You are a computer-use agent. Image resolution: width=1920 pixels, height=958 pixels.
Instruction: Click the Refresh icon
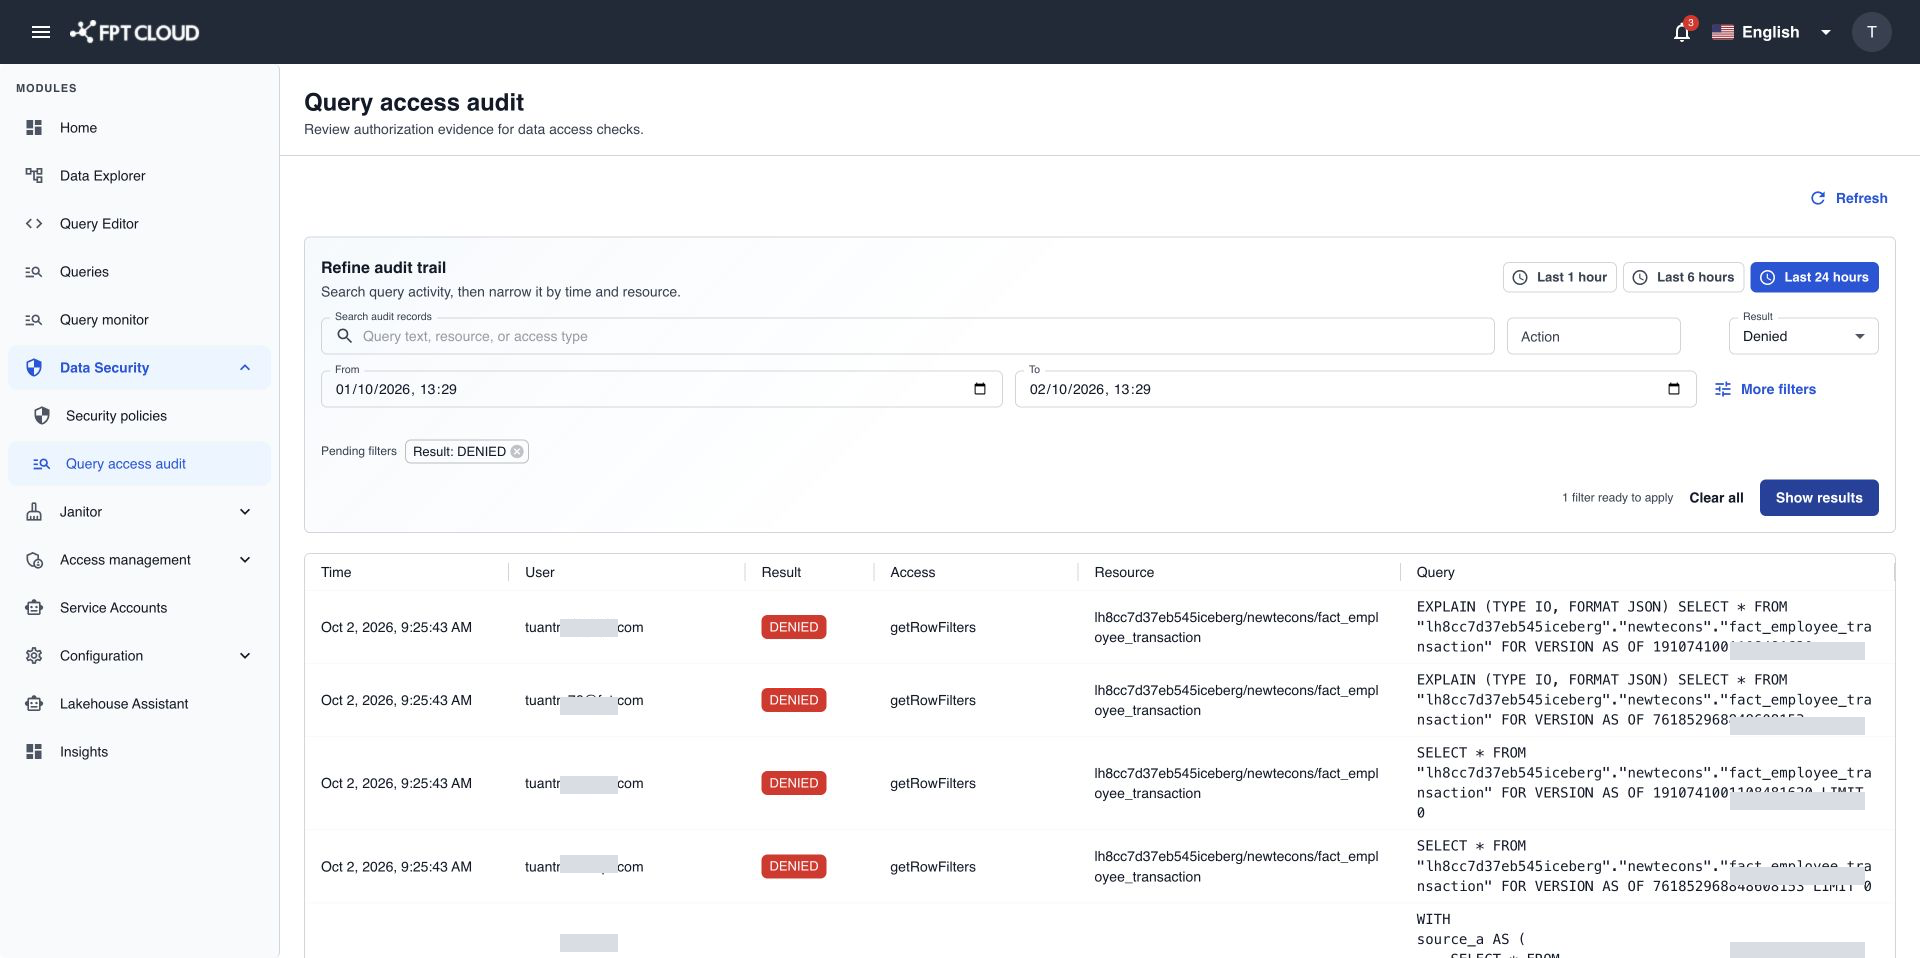click(1818, 198)
